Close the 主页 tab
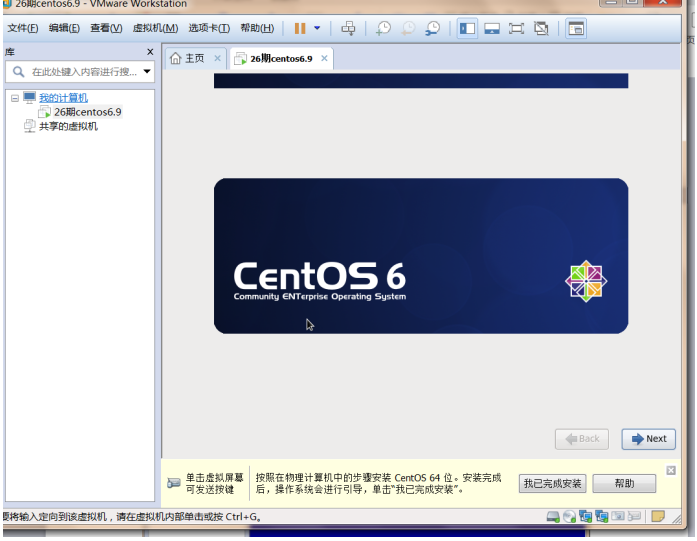697x541 pixels. pyautogui.click(x=217, y=58)
